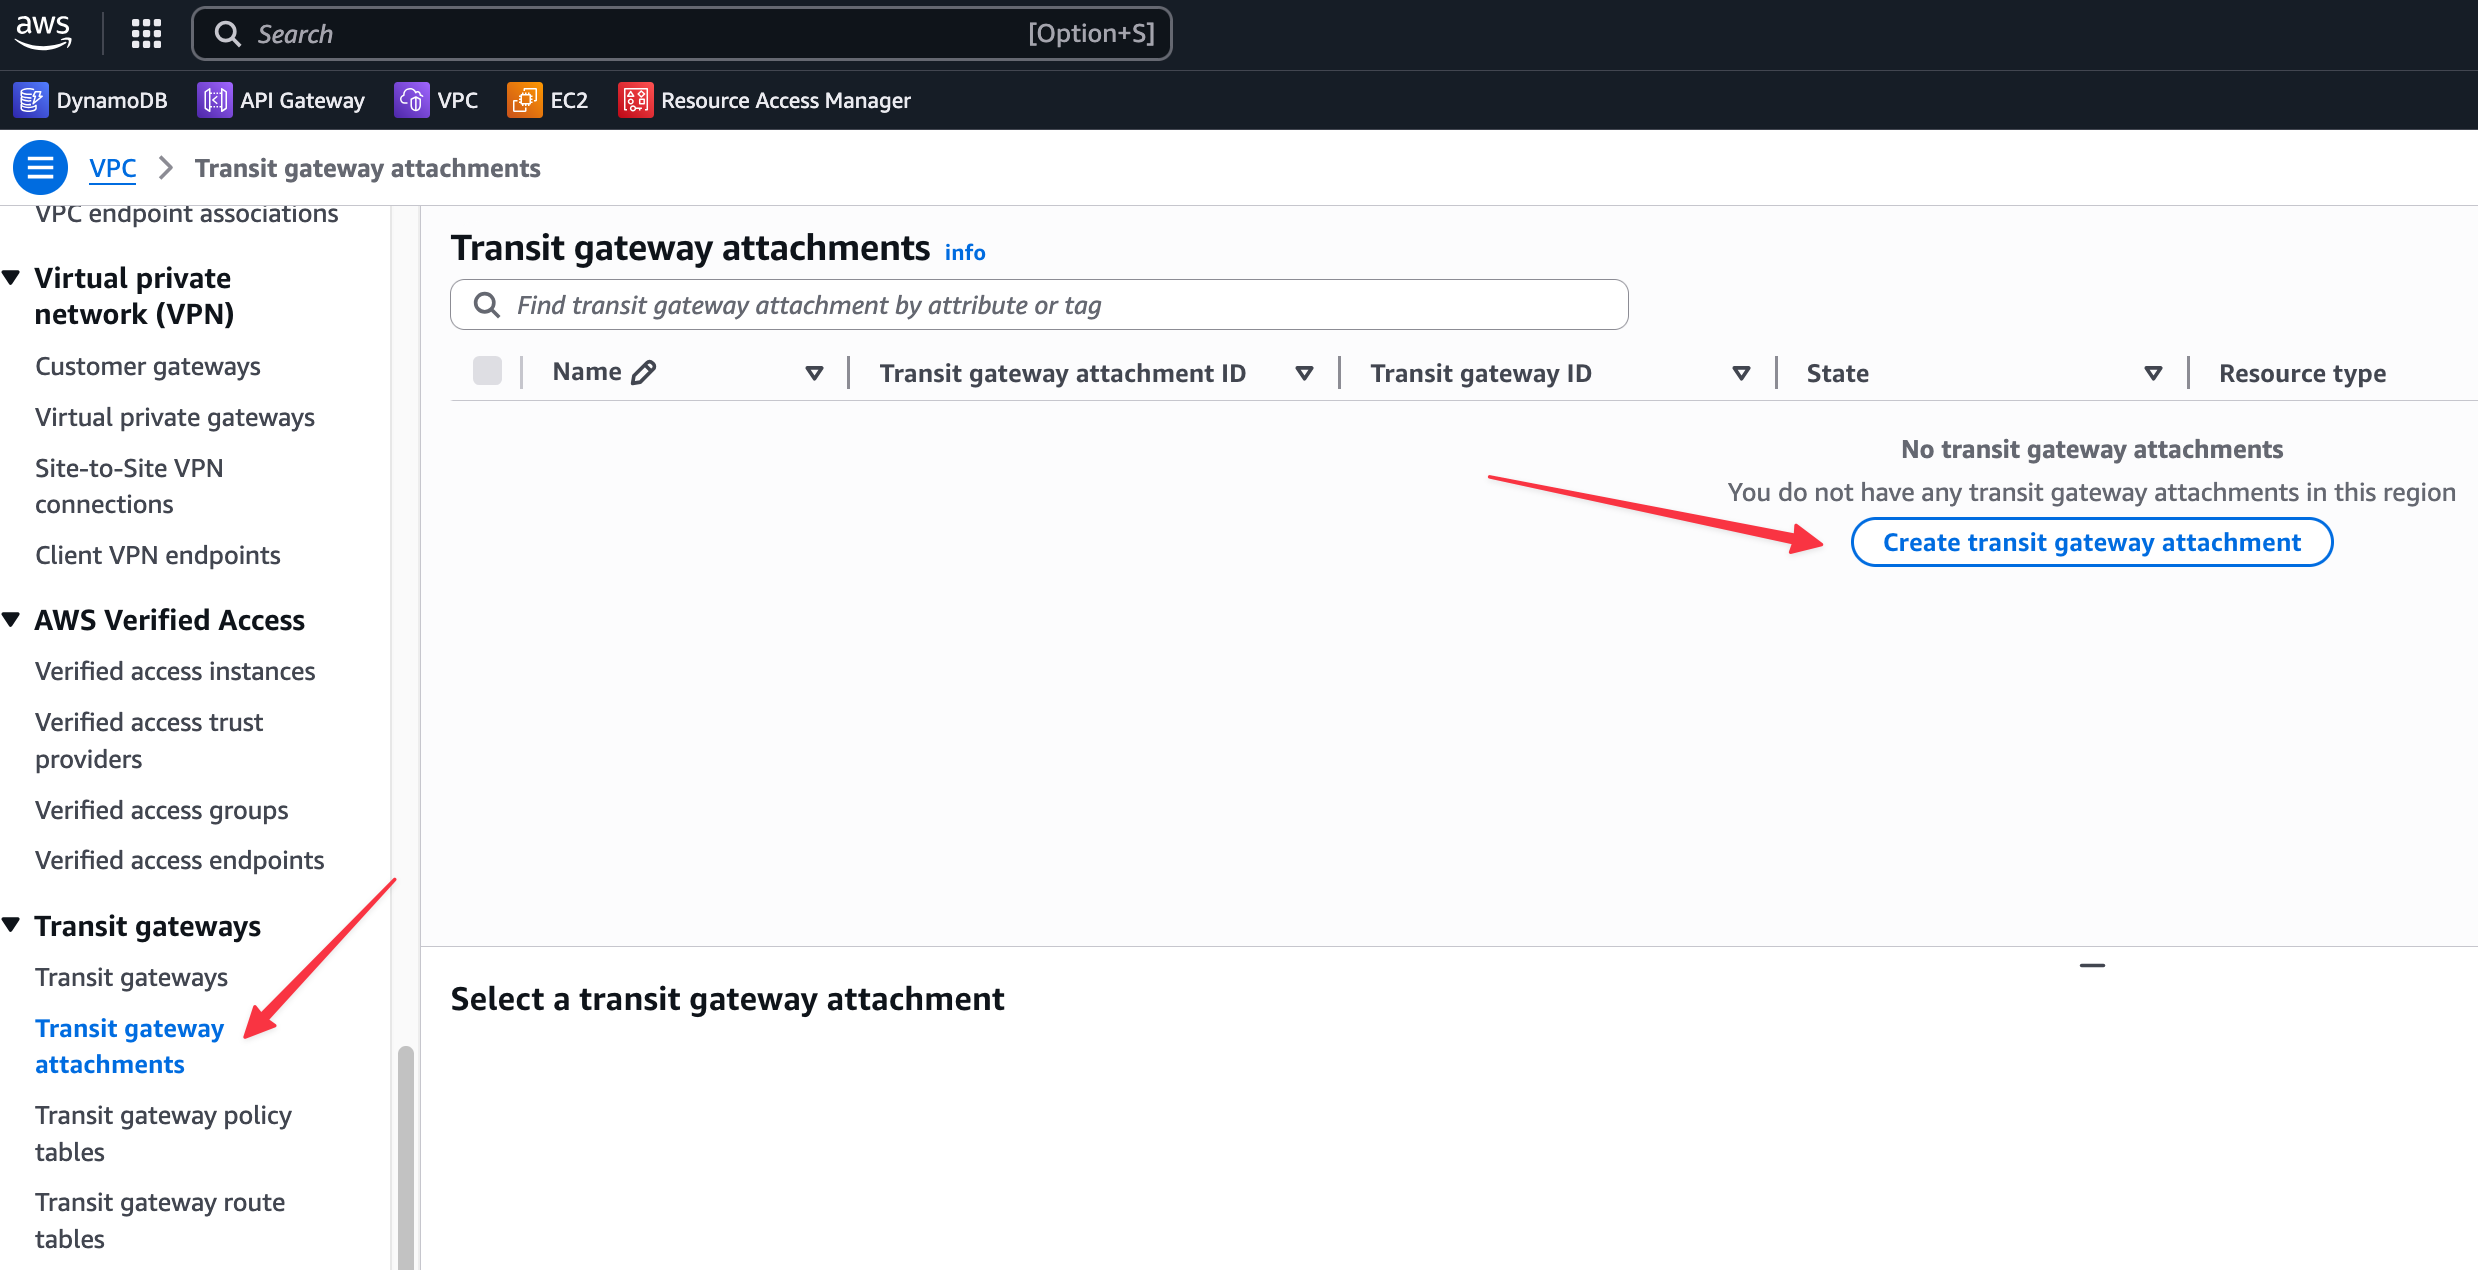Open the navigation hamburger menu

(40, 167)
